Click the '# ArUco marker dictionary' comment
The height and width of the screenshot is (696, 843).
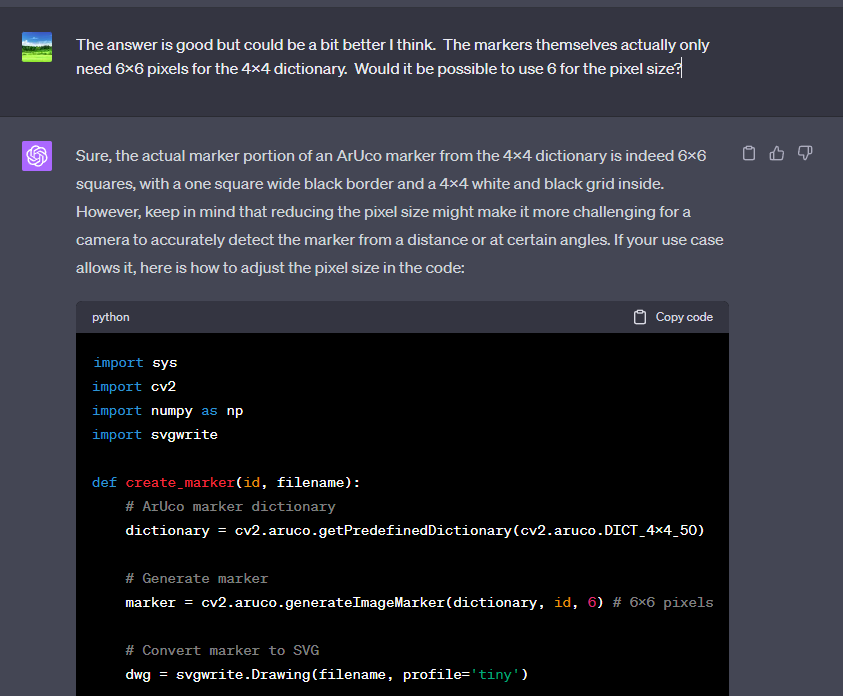pos(230,506)
